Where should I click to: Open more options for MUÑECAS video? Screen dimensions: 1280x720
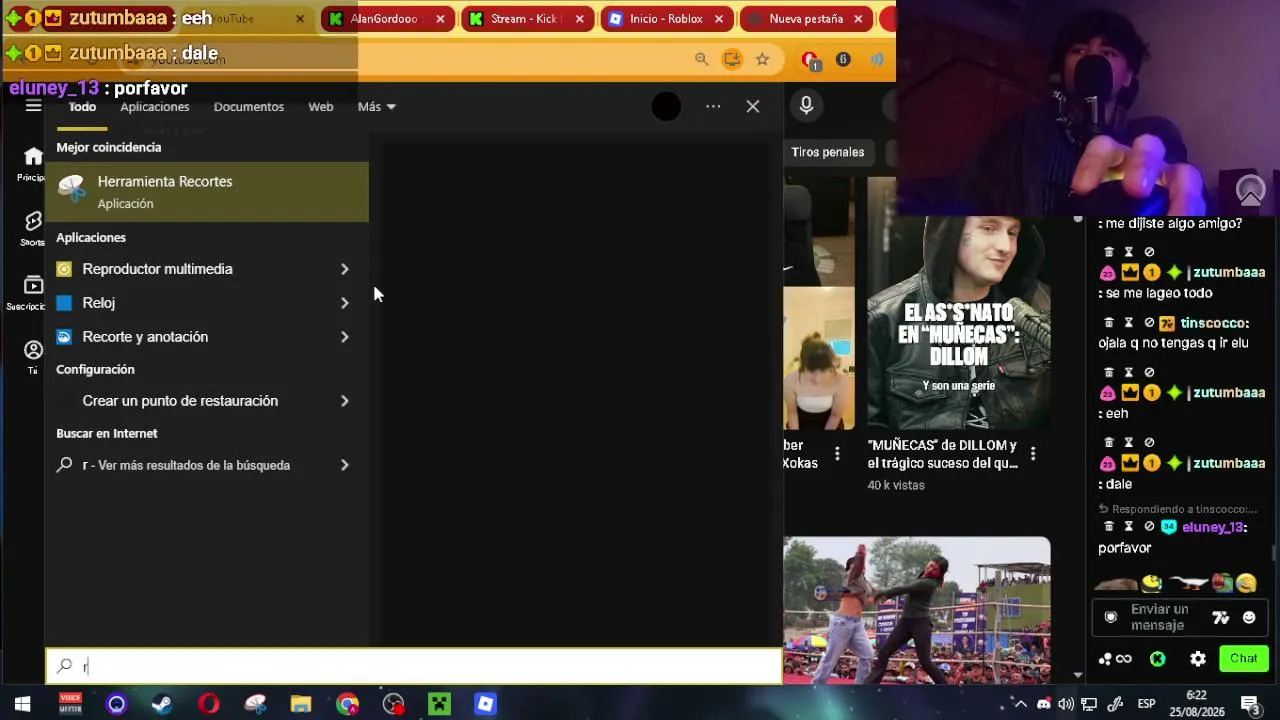[x=1033, y=454]
